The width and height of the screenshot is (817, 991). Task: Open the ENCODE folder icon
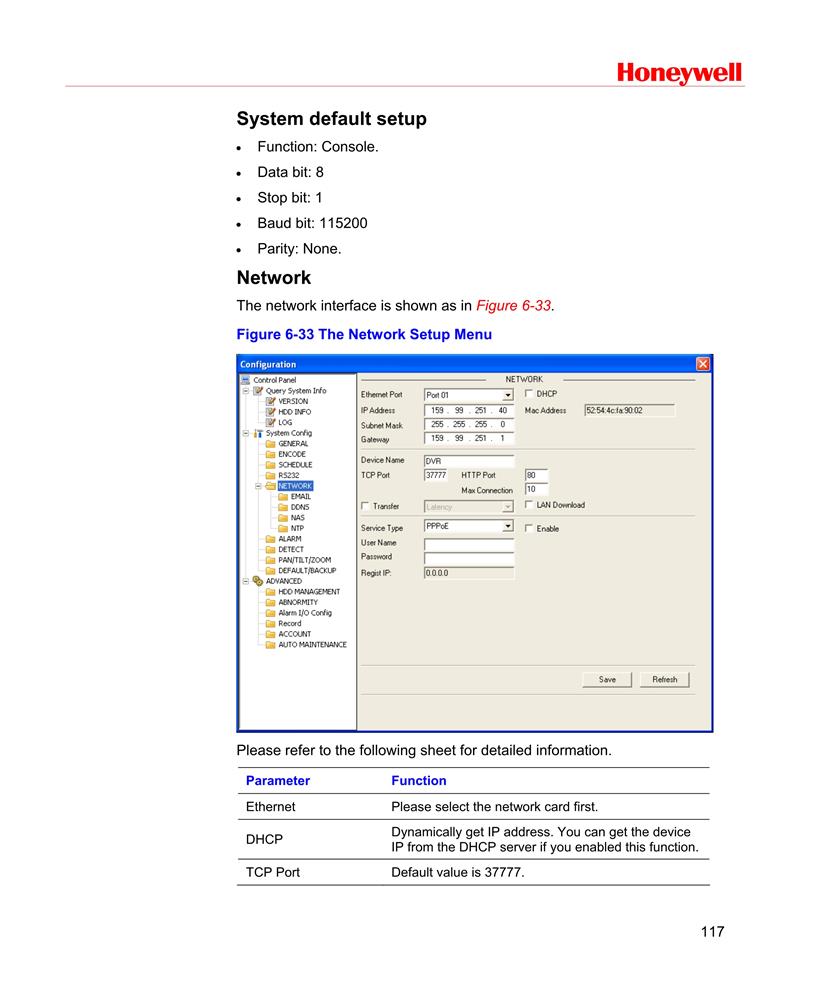pos(270,454)
